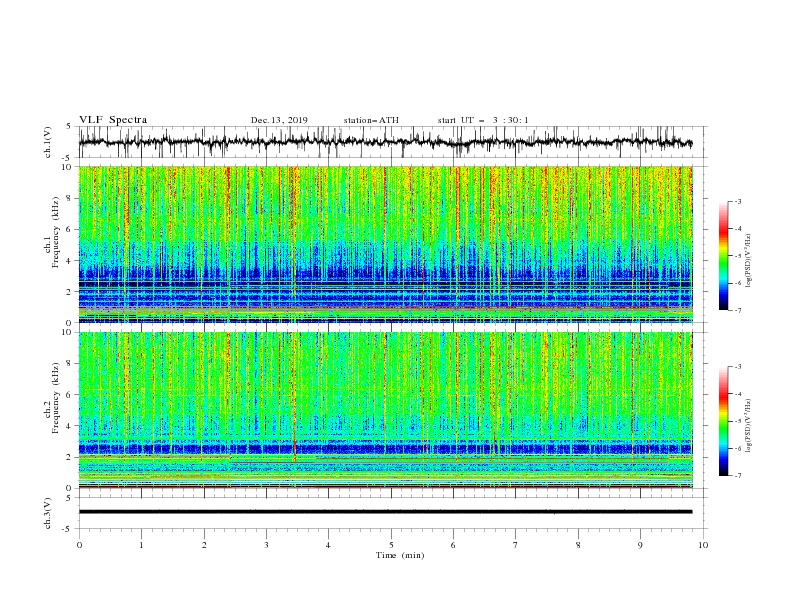Click the 'Time (min)' axis label

pos(400,555)
